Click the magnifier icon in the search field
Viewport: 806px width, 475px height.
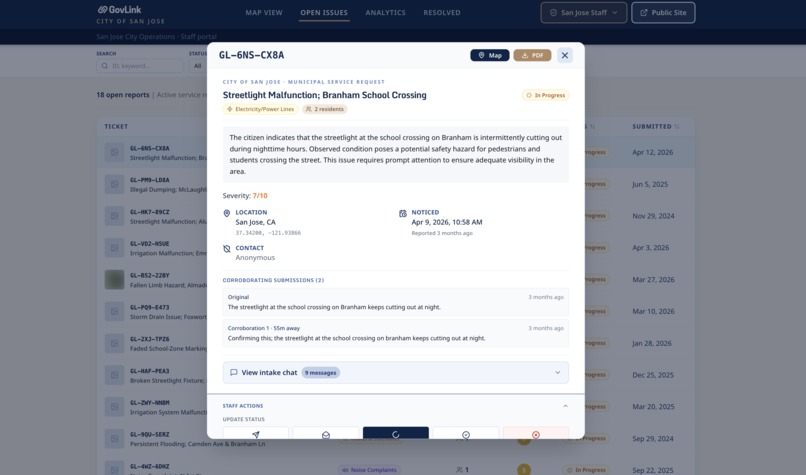105,66
